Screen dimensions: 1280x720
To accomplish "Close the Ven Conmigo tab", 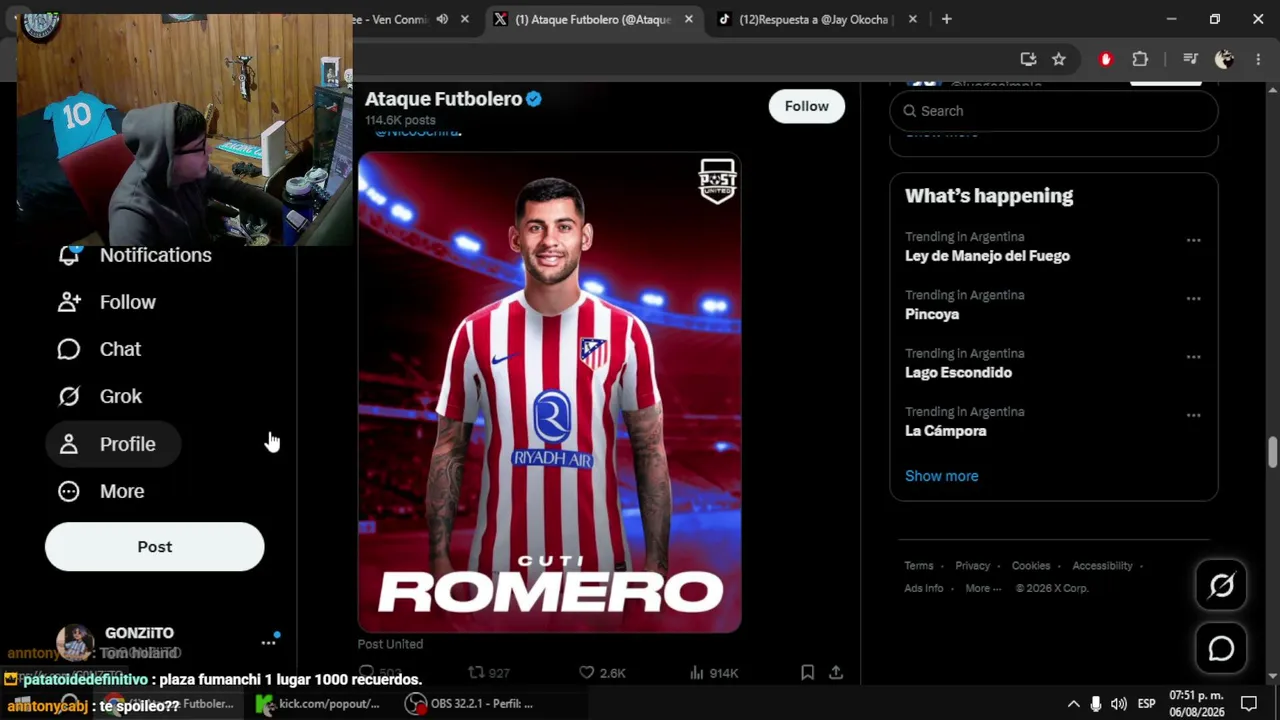I will 464,19.
